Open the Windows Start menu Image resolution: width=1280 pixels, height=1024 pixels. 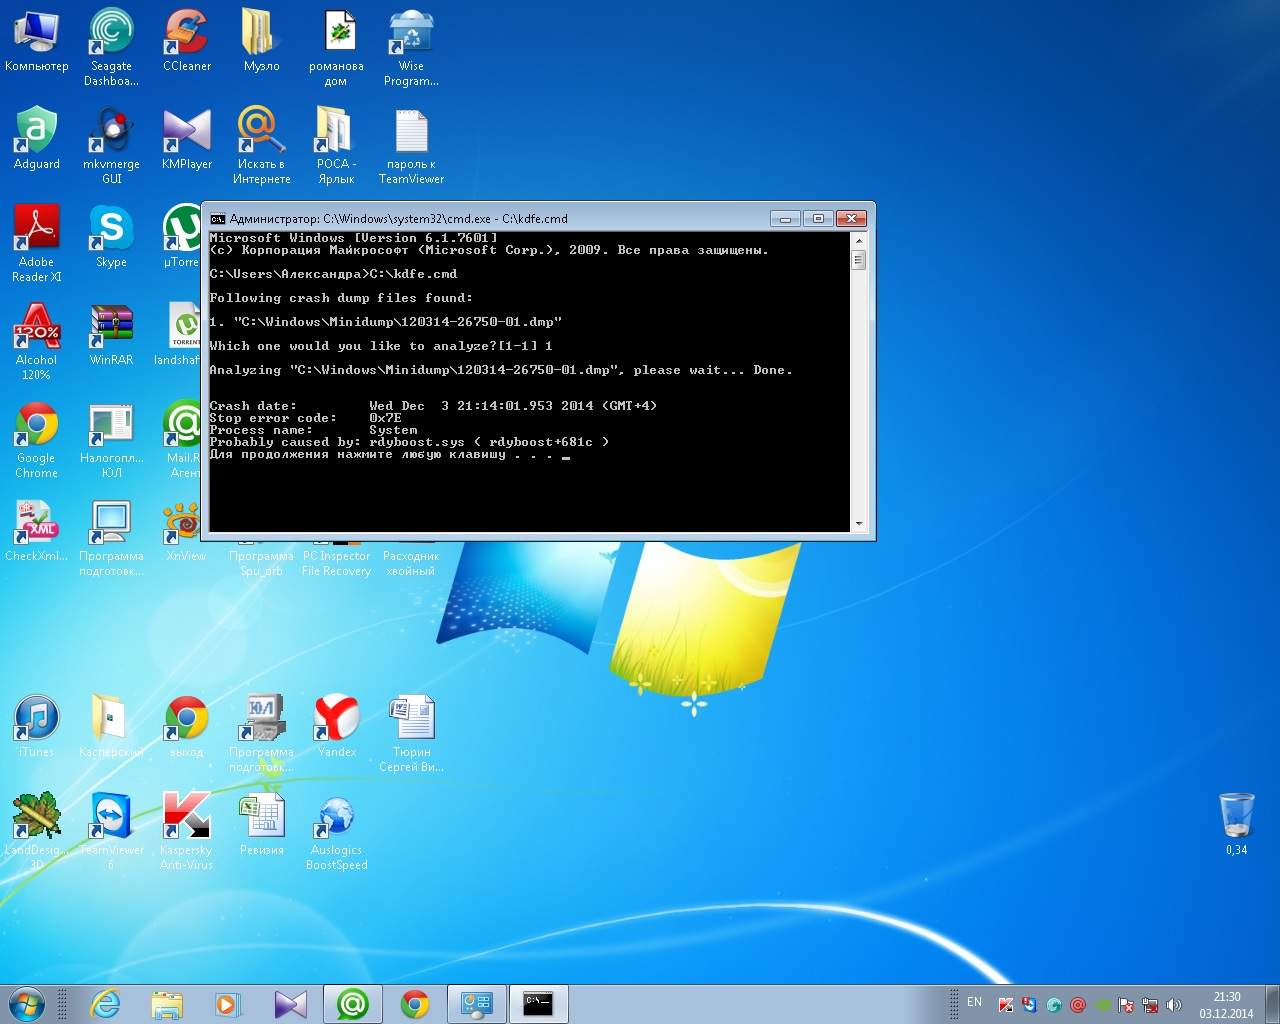(x=27, y=1004)
